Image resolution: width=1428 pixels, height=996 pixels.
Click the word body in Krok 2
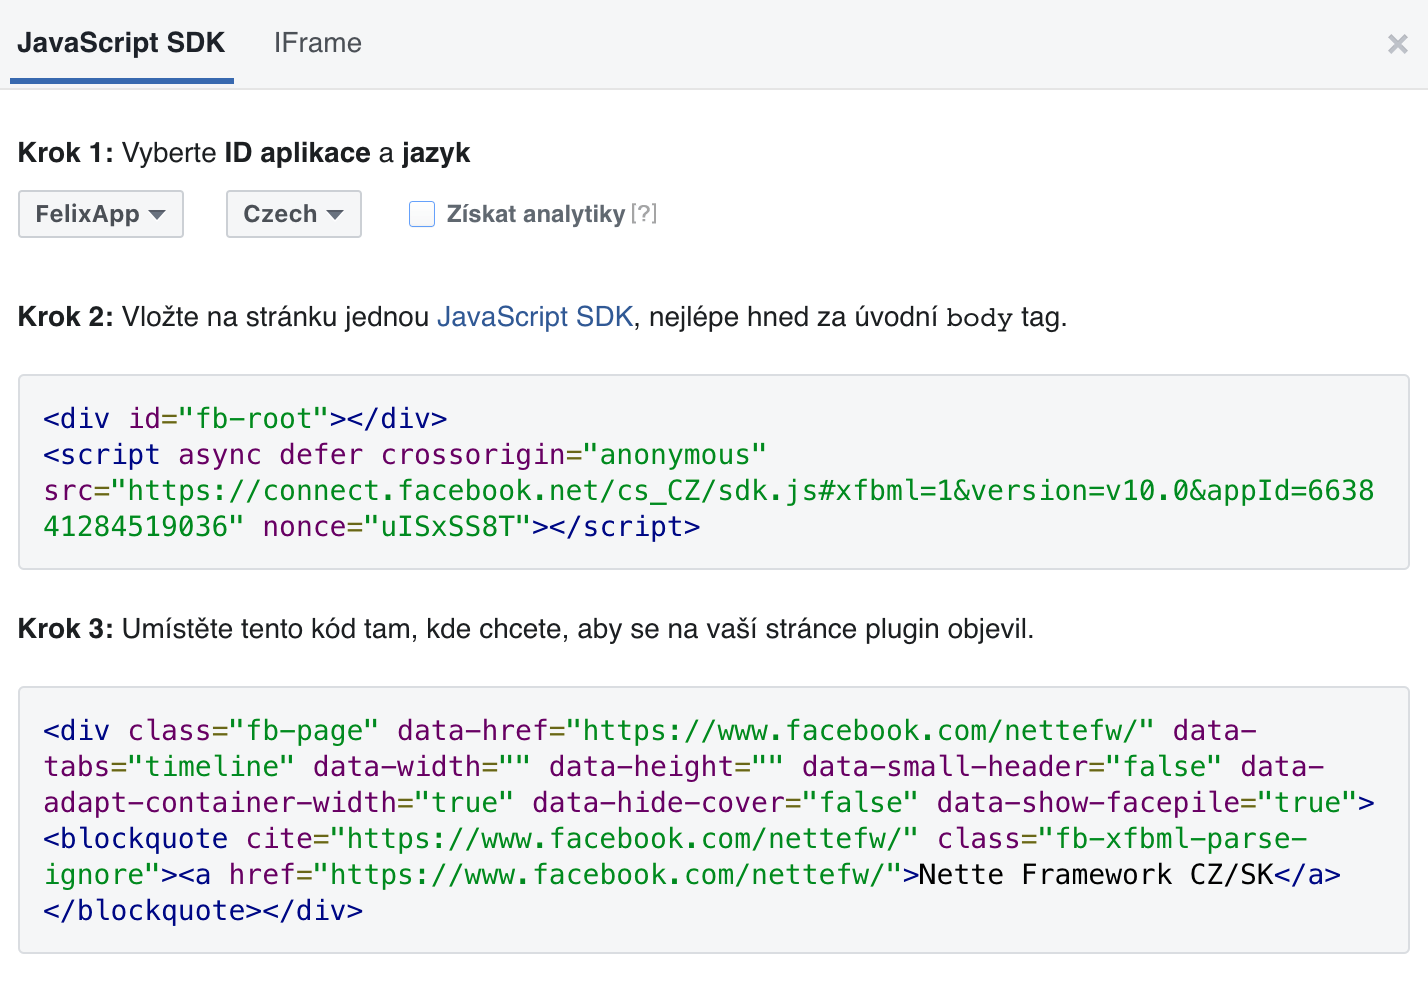click(980, 318)
